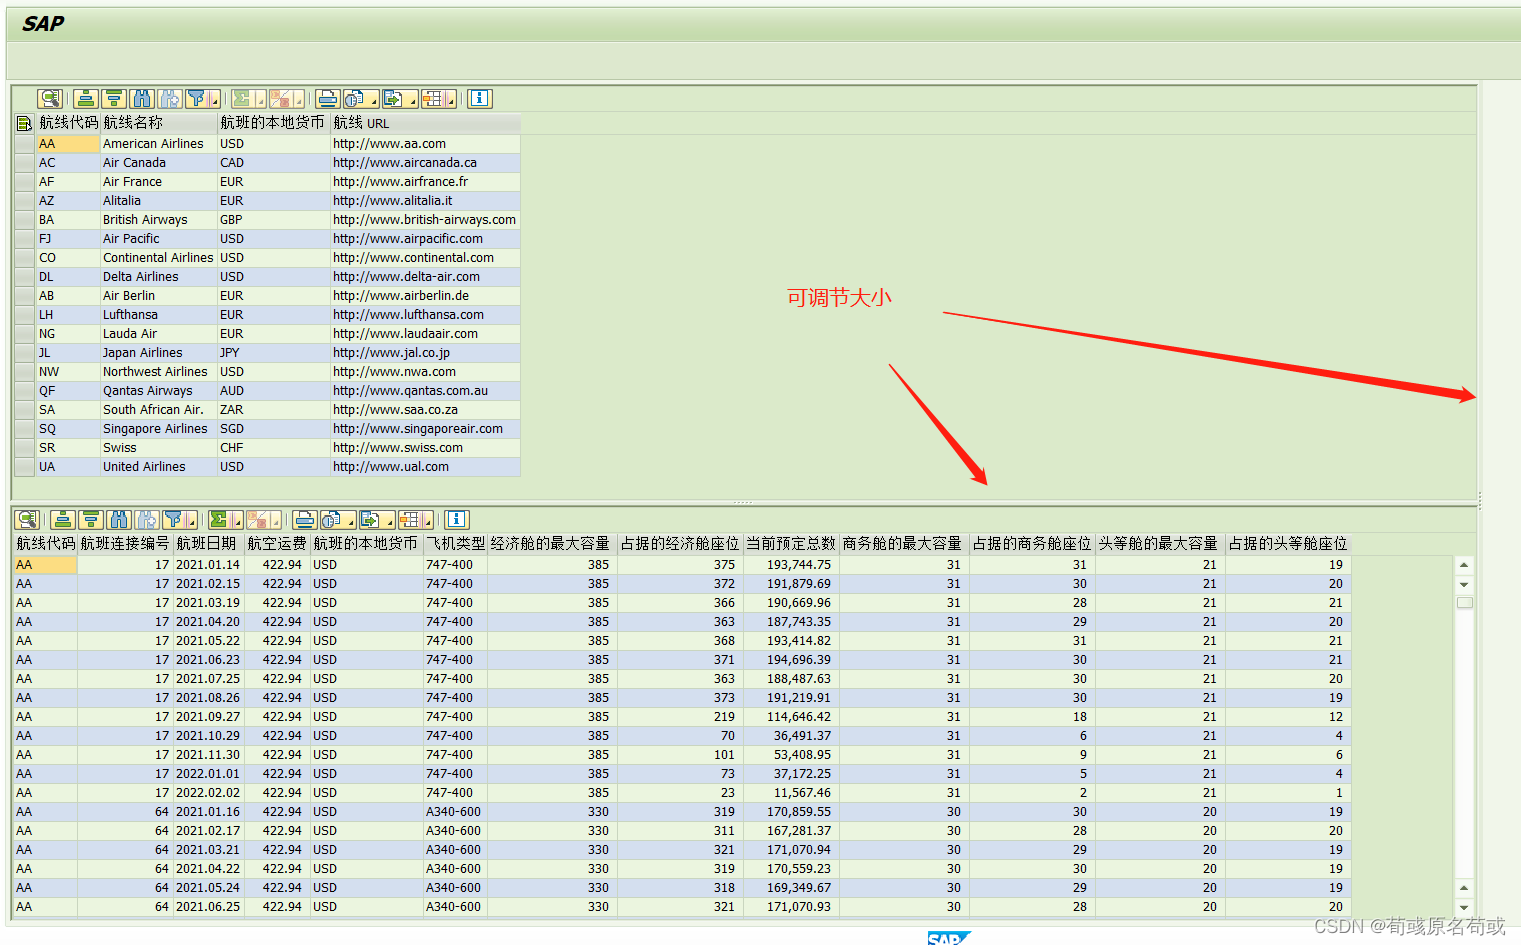Click the Find Next icon in the lower toolbar
Screen dimensions: 1521x945
146,519
